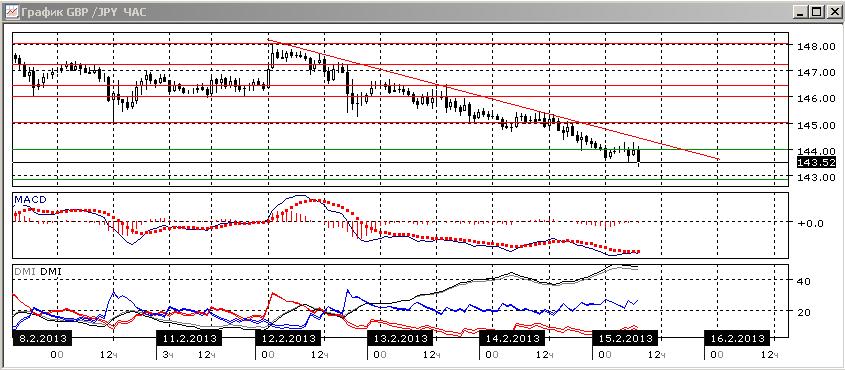
Task: Select the 12.2.2013 date marker
Action: [288, 339]
